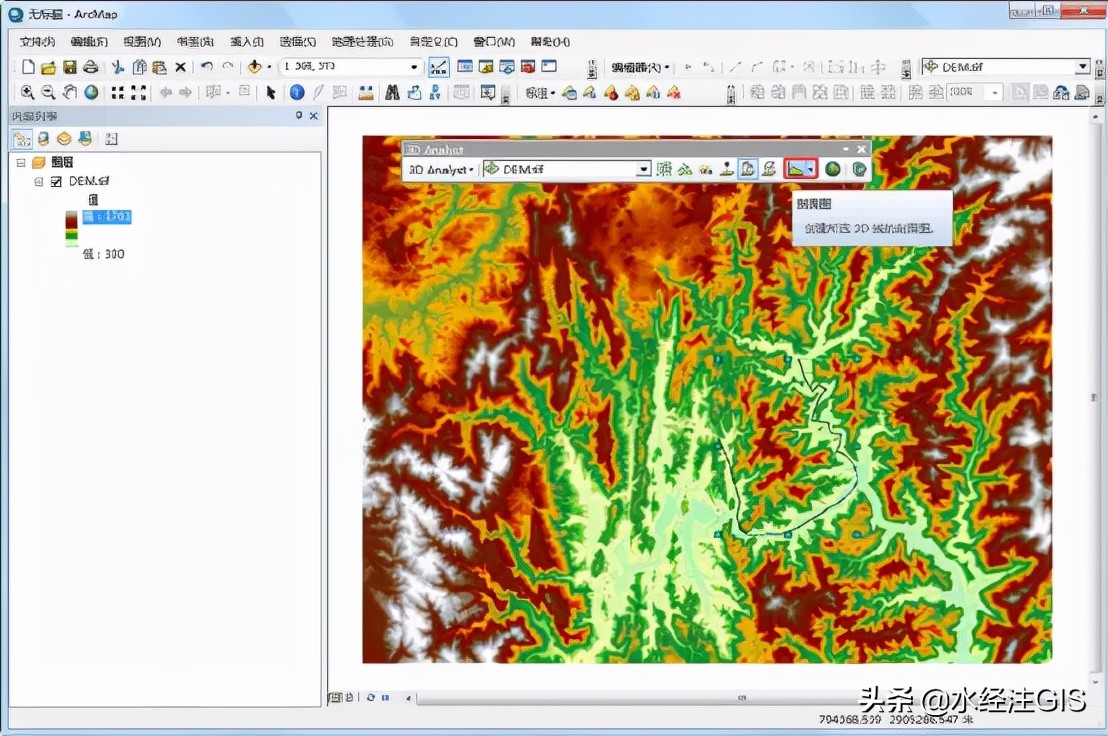Switch to List By Source view
The width and height of the screenshot is (1108, 736).
point(43,139)
